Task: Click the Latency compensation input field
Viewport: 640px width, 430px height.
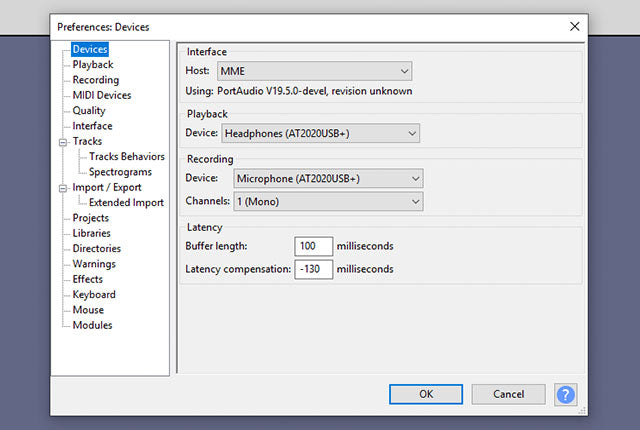Action: tap(314, 269)
